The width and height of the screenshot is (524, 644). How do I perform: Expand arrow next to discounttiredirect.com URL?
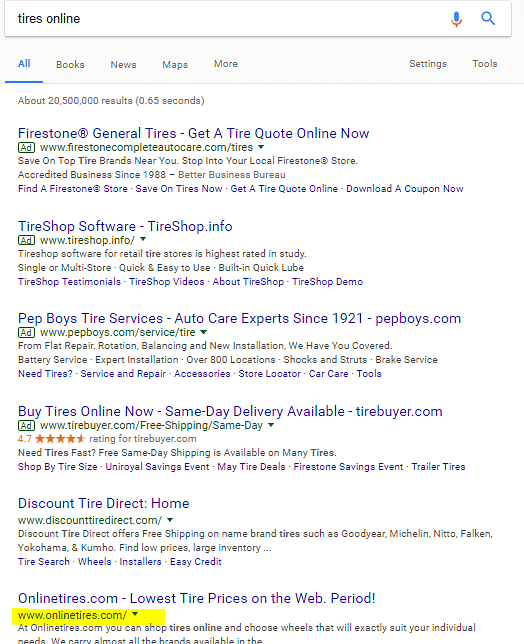[170, 520]
